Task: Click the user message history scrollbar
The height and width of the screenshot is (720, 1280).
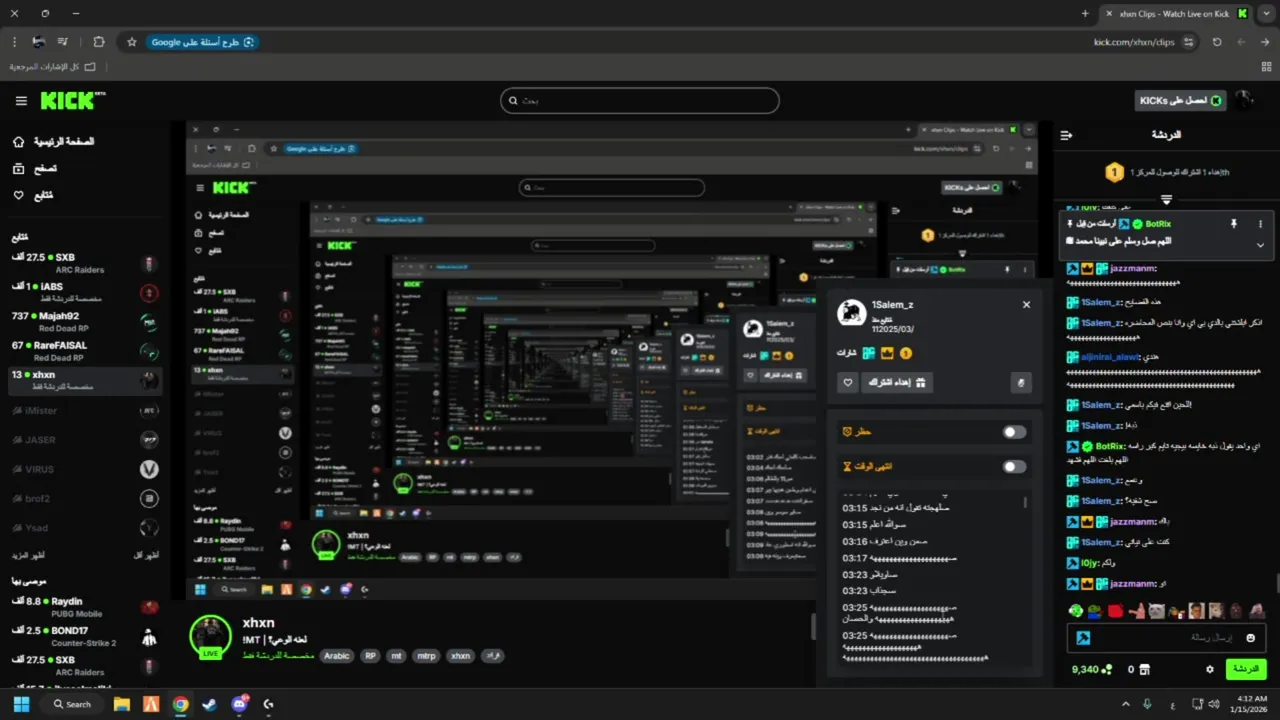Action: click(1025, 503)
